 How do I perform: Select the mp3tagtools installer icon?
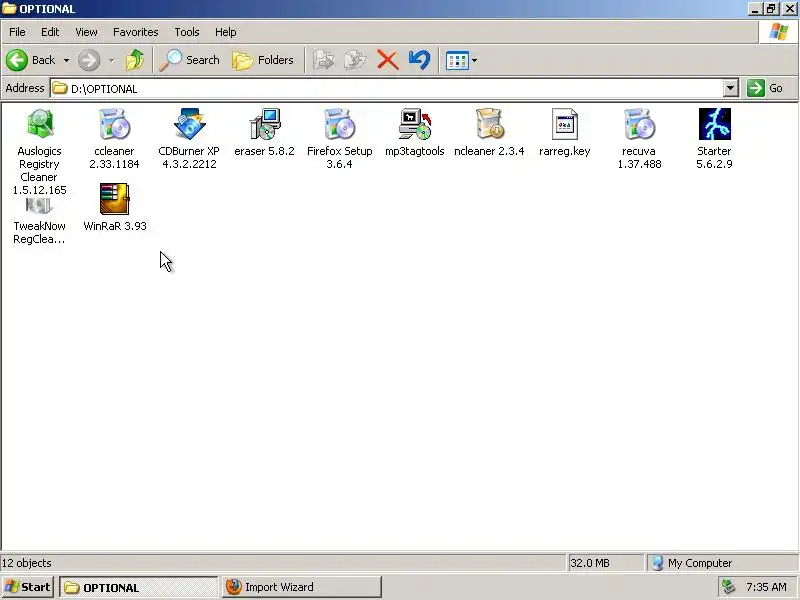(x=414, y=124)
